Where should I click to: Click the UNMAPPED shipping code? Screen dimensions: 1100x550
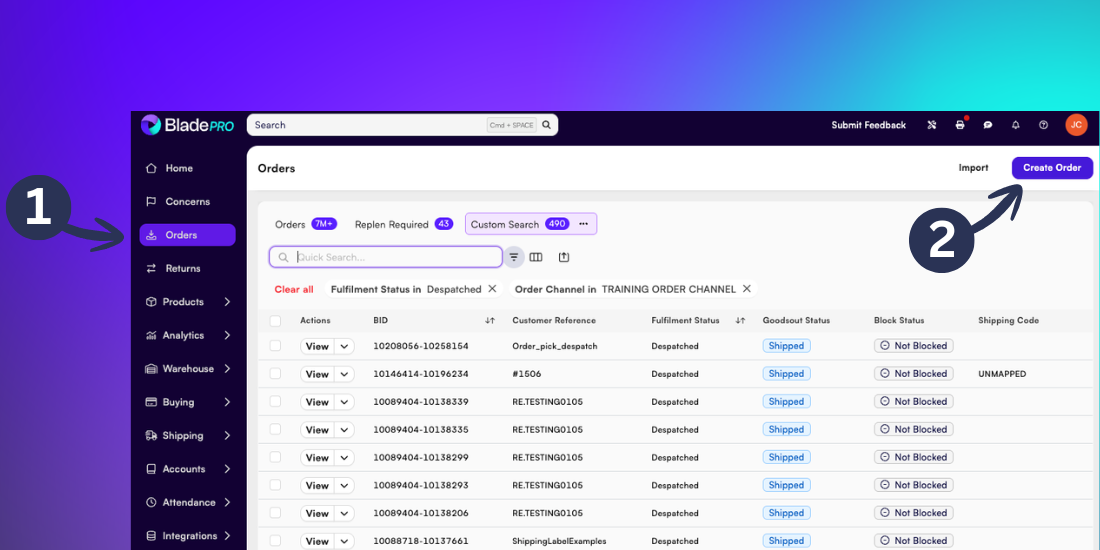coord(1002,374)
